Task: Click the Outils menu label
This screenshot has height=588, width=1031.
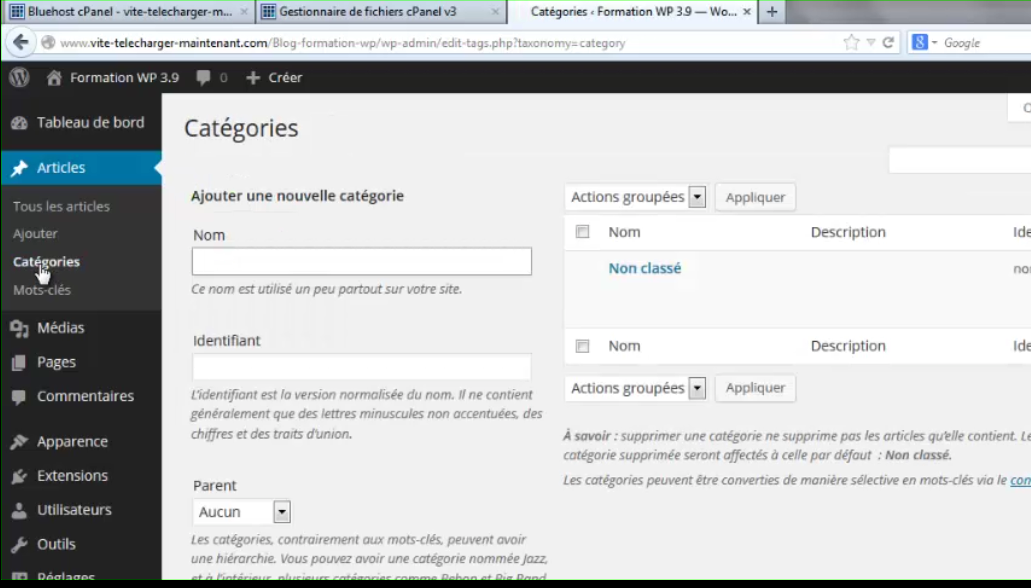Action: pos(57,544)
